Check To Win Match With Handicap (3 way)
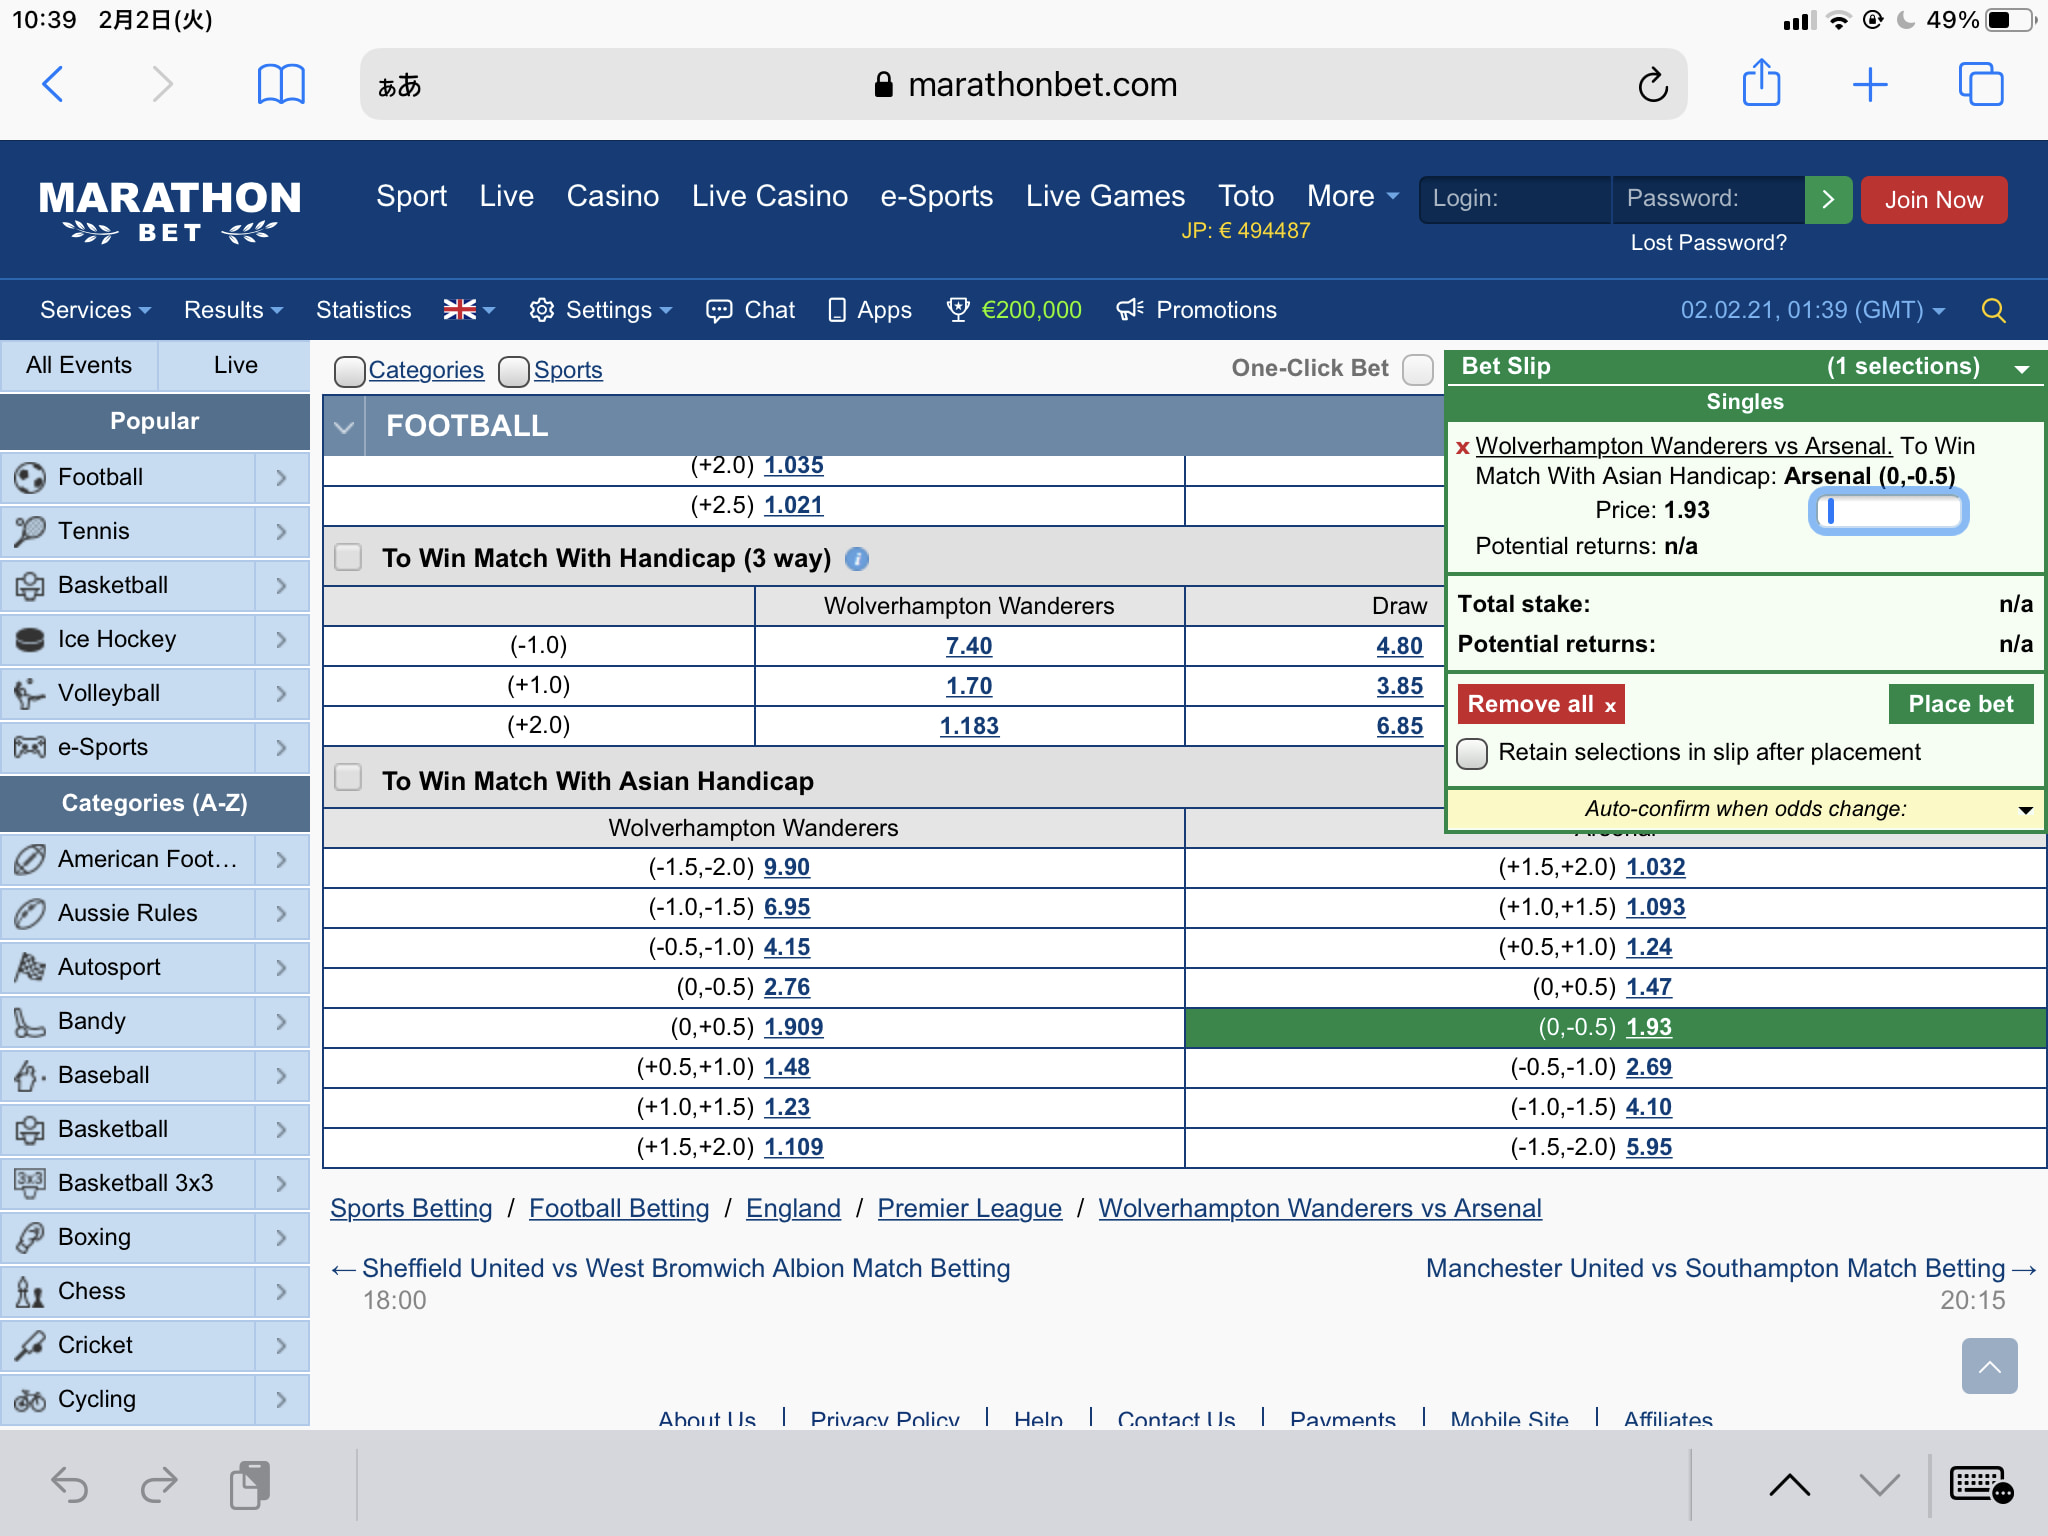 point(348,557)
